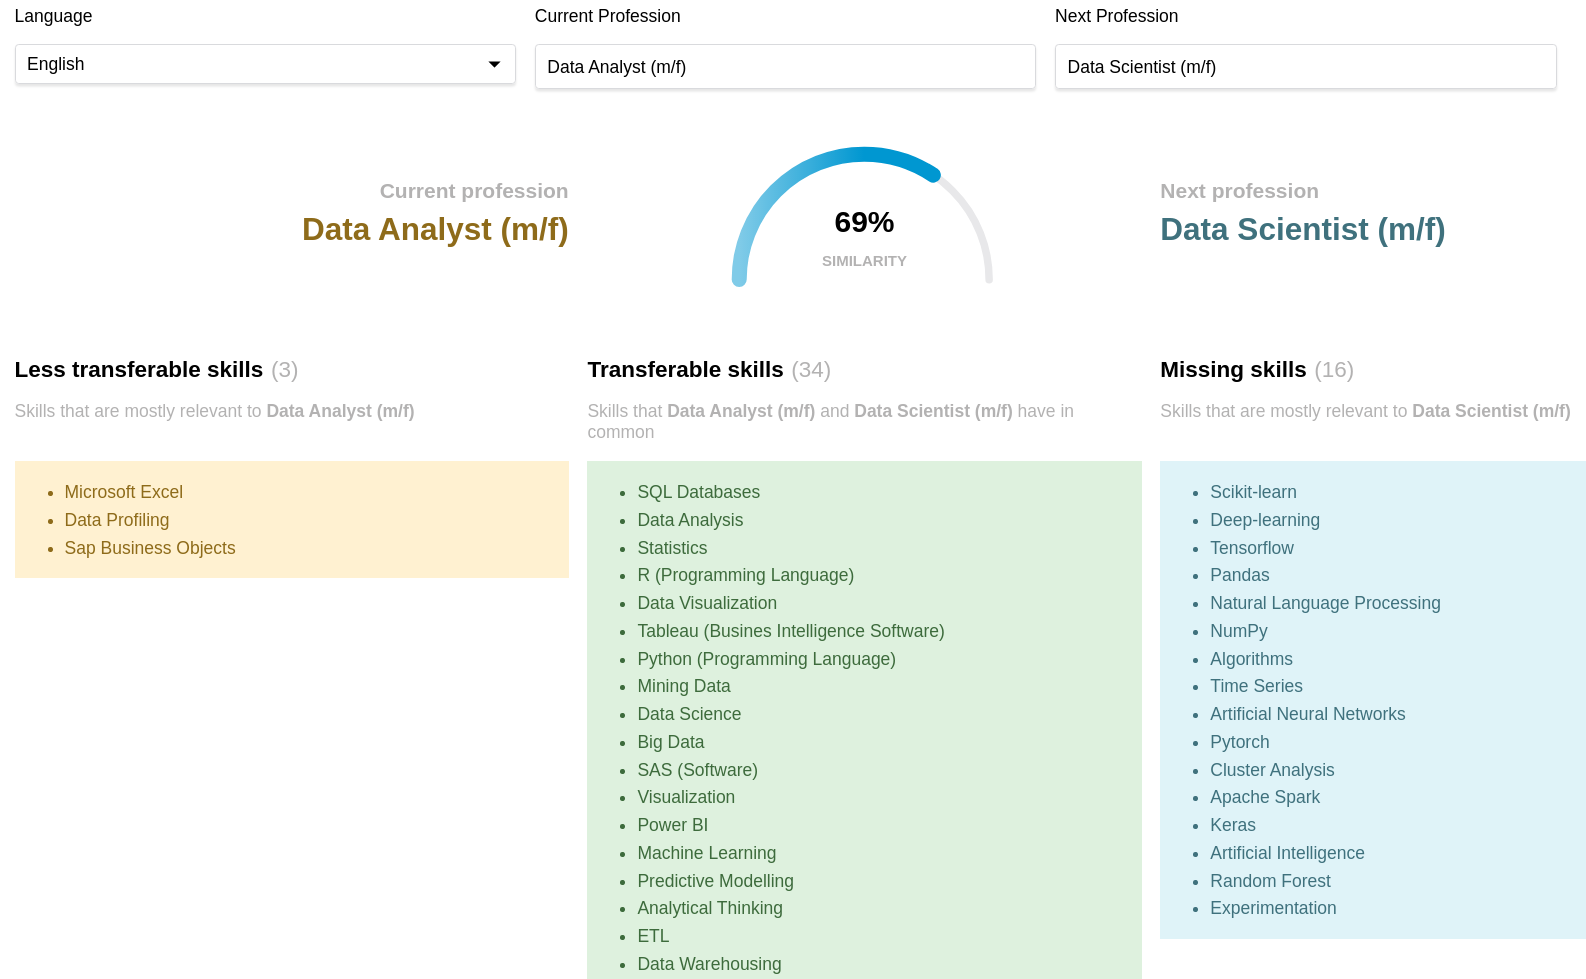Image resolution: width=1586 pixels, height=979 pixels.
Task: Click the Transferable skills section heading
Action: [685, 370]
